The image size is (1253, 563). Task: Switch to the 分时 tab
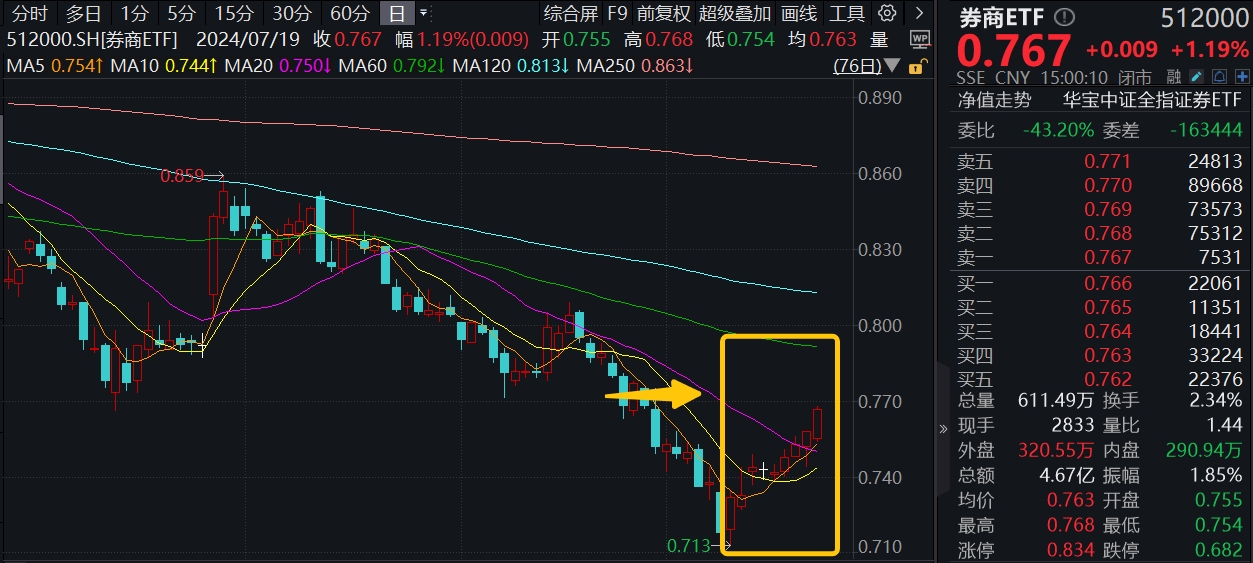pos(29,13)
